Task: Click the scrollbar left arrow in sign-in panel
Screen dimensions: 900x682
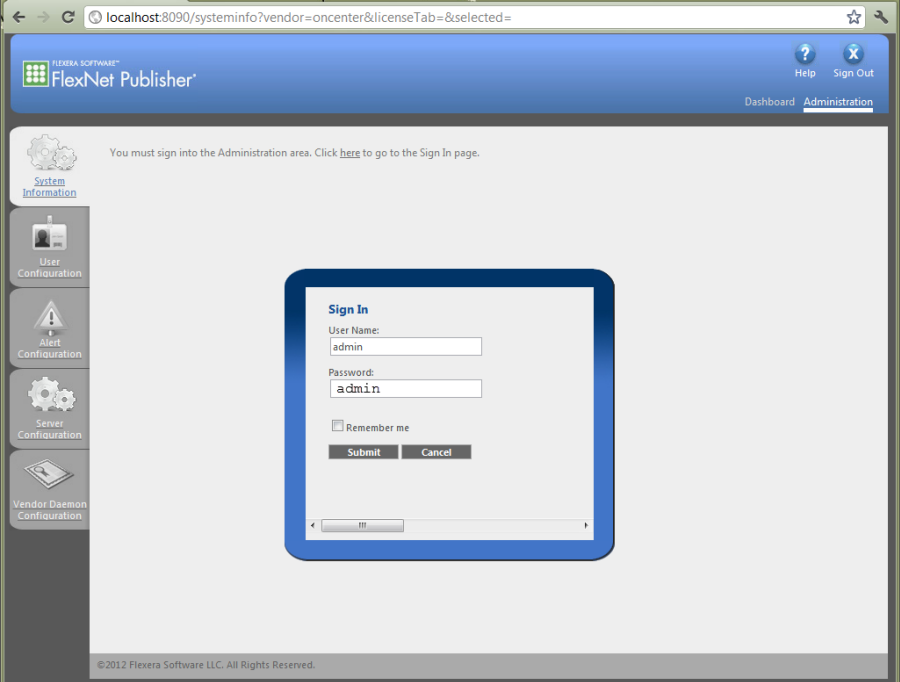Action: click(x=313, y=525)
